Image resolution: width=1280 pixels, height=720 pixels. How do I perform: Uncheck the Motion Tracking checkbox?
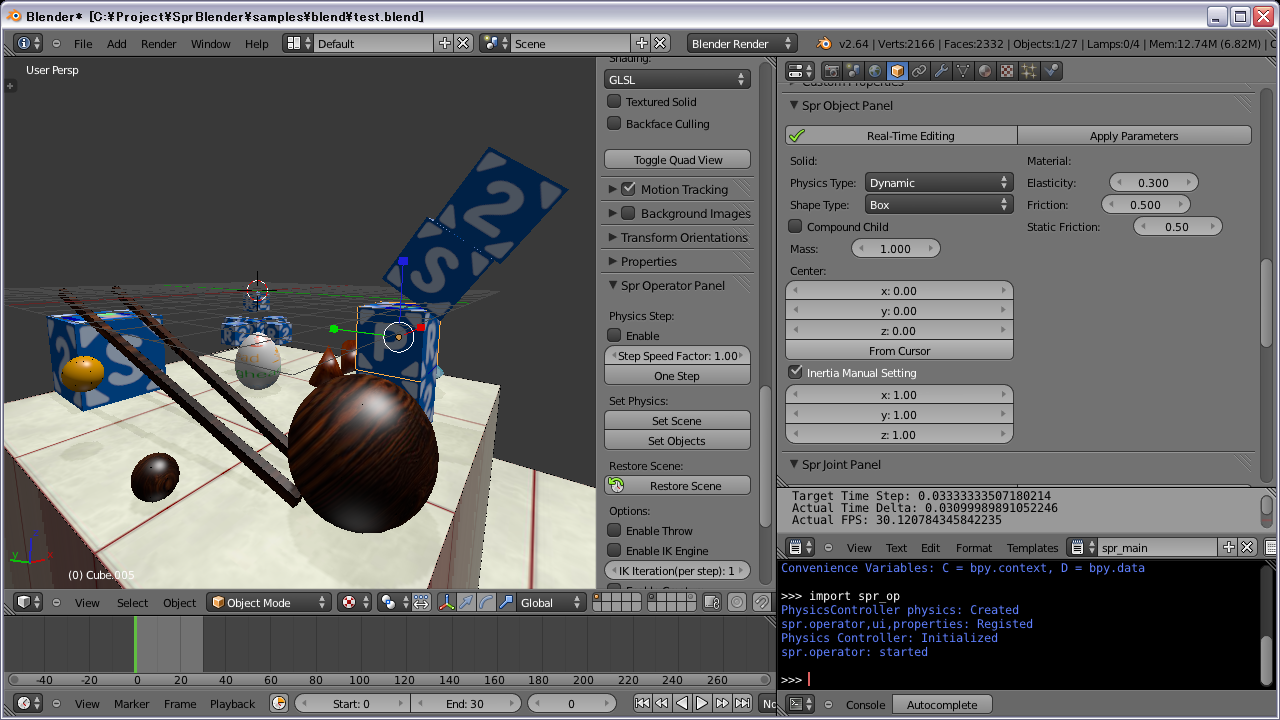(x=628, y=188)
